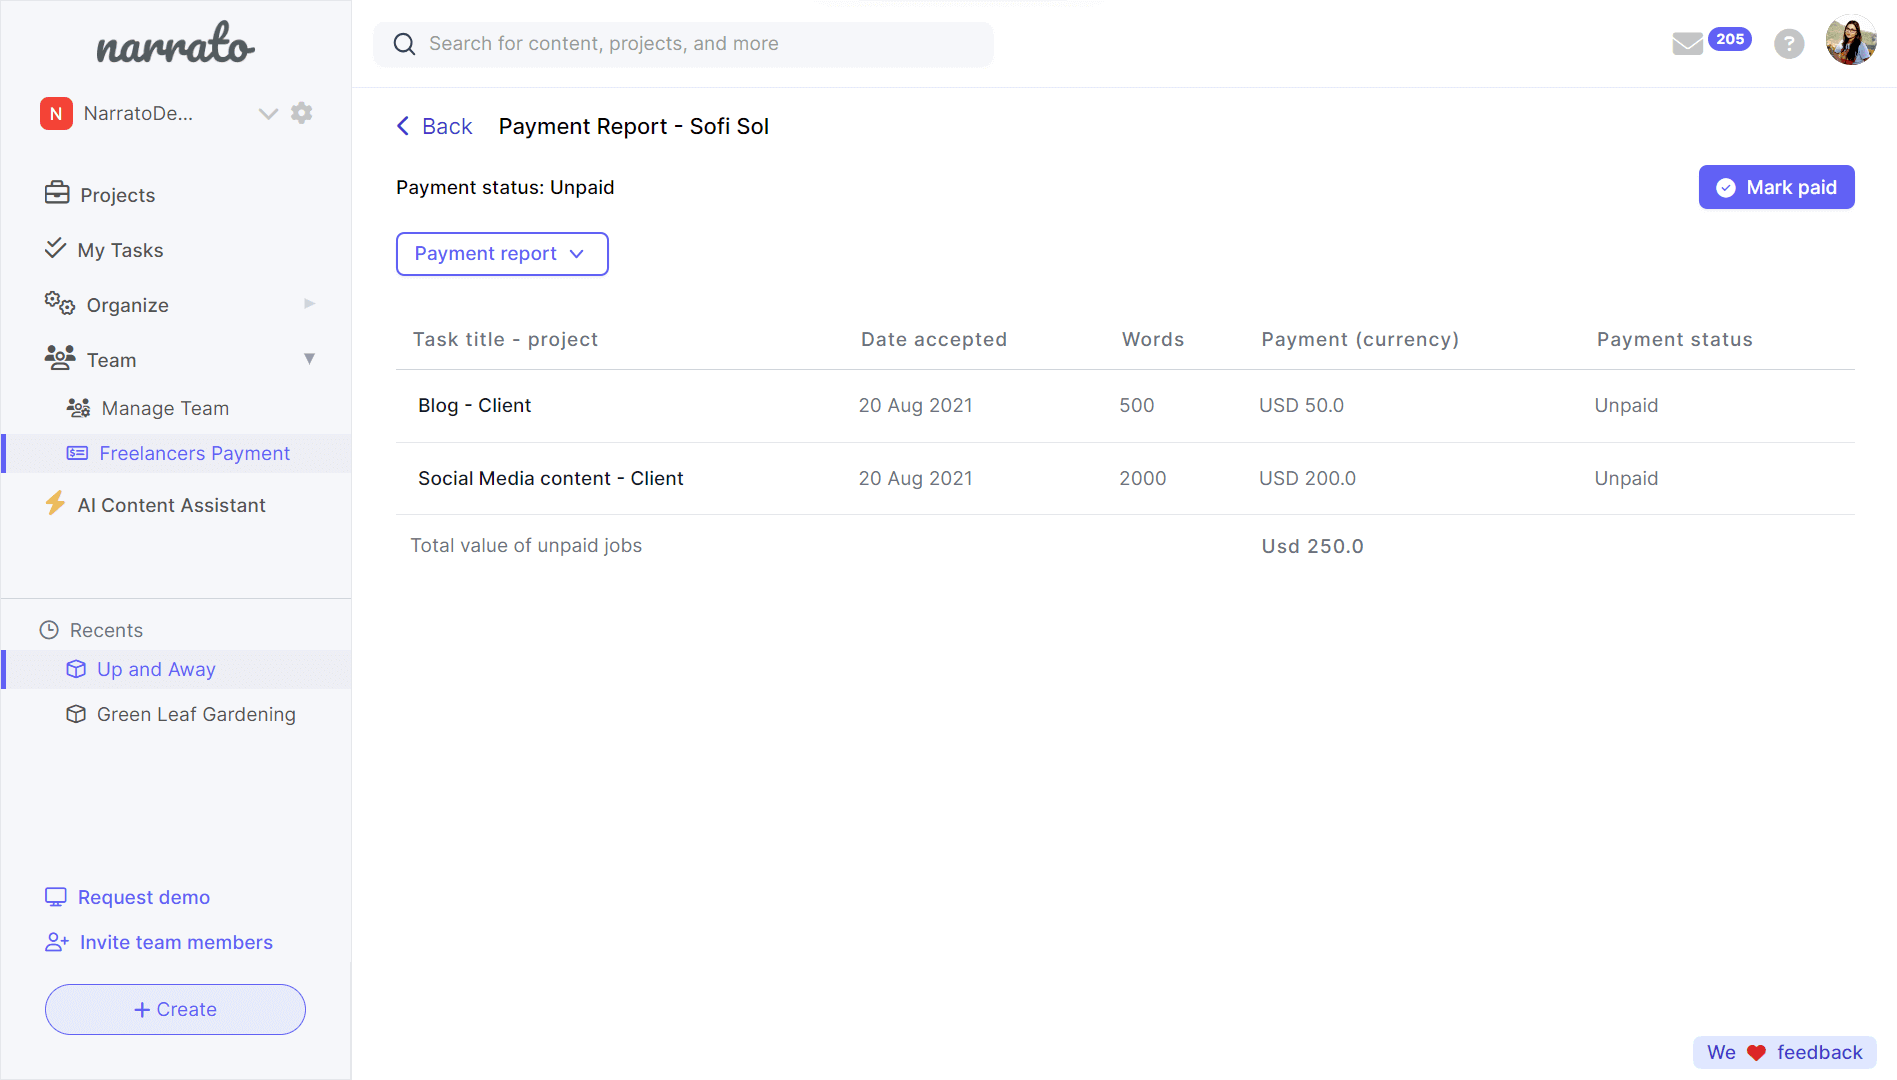Image resolution: width=1897 pixels, height=1080 pixels.
Task: Open Projects from the sidebar
Action: 117,195
